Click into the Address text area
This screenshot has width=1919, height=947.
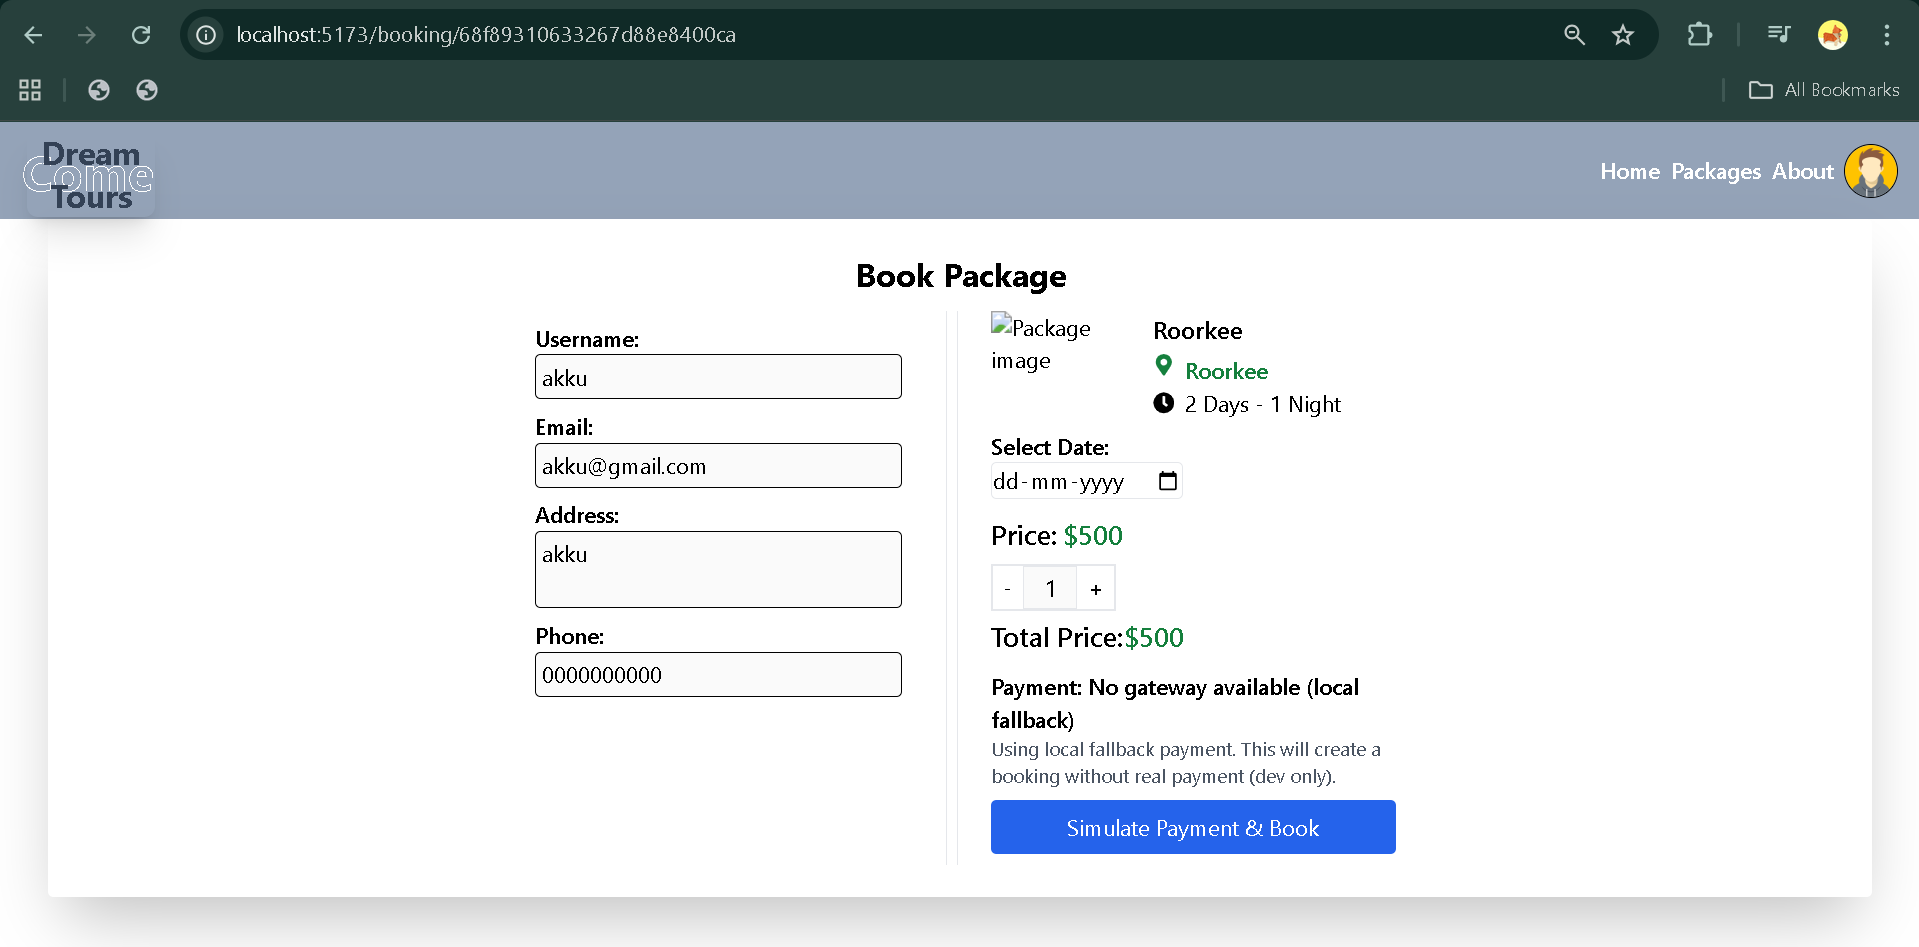(x=718, y=569)
